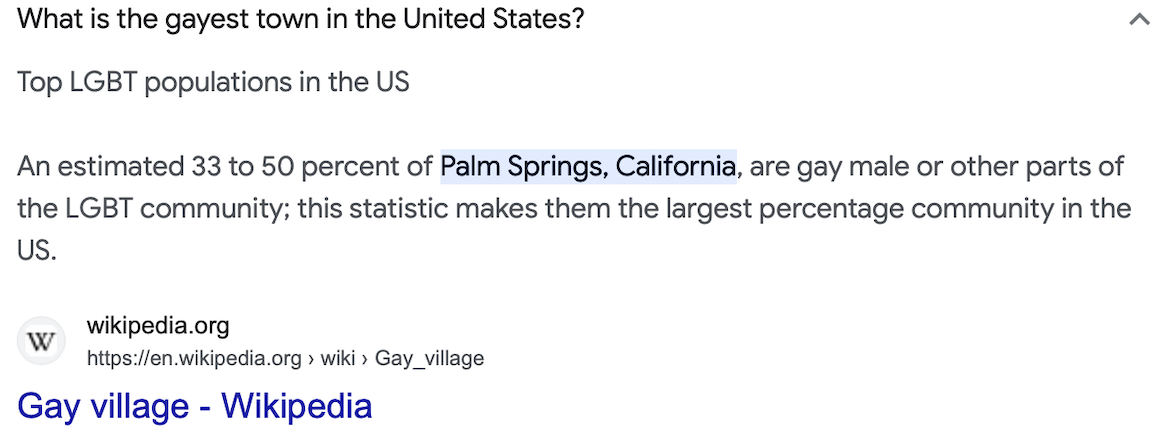
Task: Click the "Gay_village" breadcrumb segment
Action: click(x=429, y=357)
